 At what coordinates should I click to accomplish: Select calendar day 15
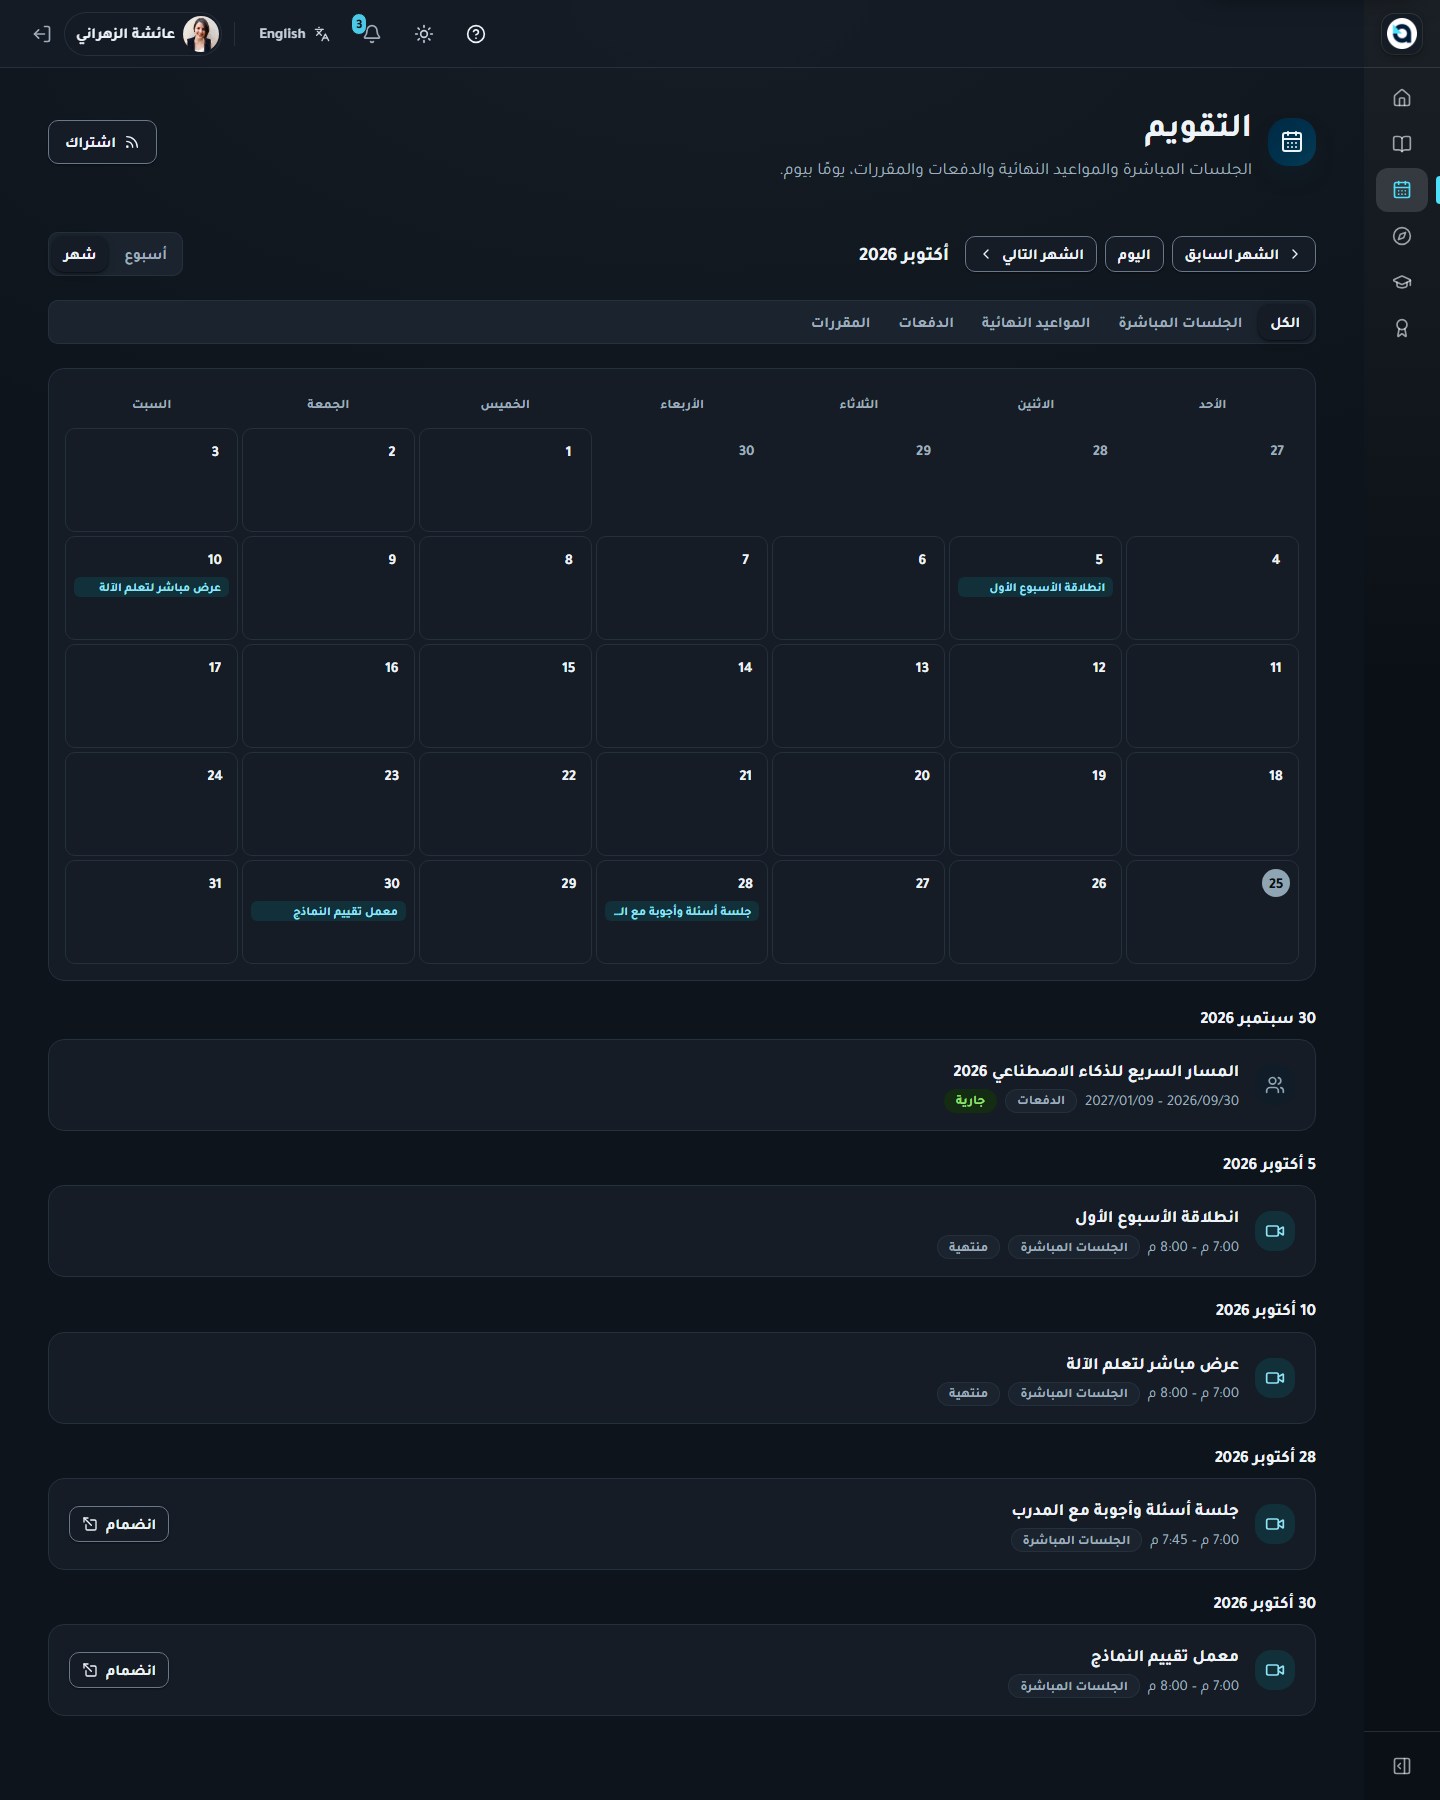click(x=505, y=696)
